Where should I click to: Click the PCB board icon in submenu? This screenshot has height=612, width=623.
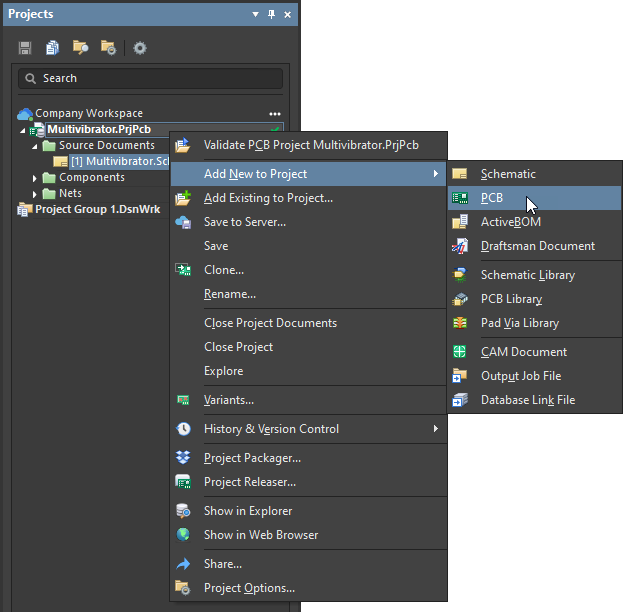460,198
